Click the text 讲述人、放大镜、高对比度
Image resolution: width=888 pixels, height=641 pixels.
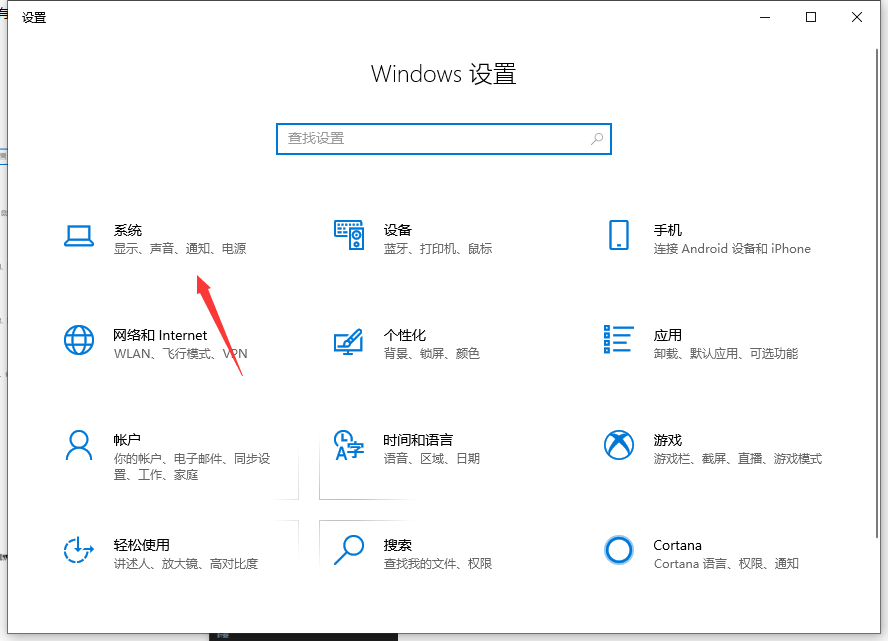tap(186, 564)
